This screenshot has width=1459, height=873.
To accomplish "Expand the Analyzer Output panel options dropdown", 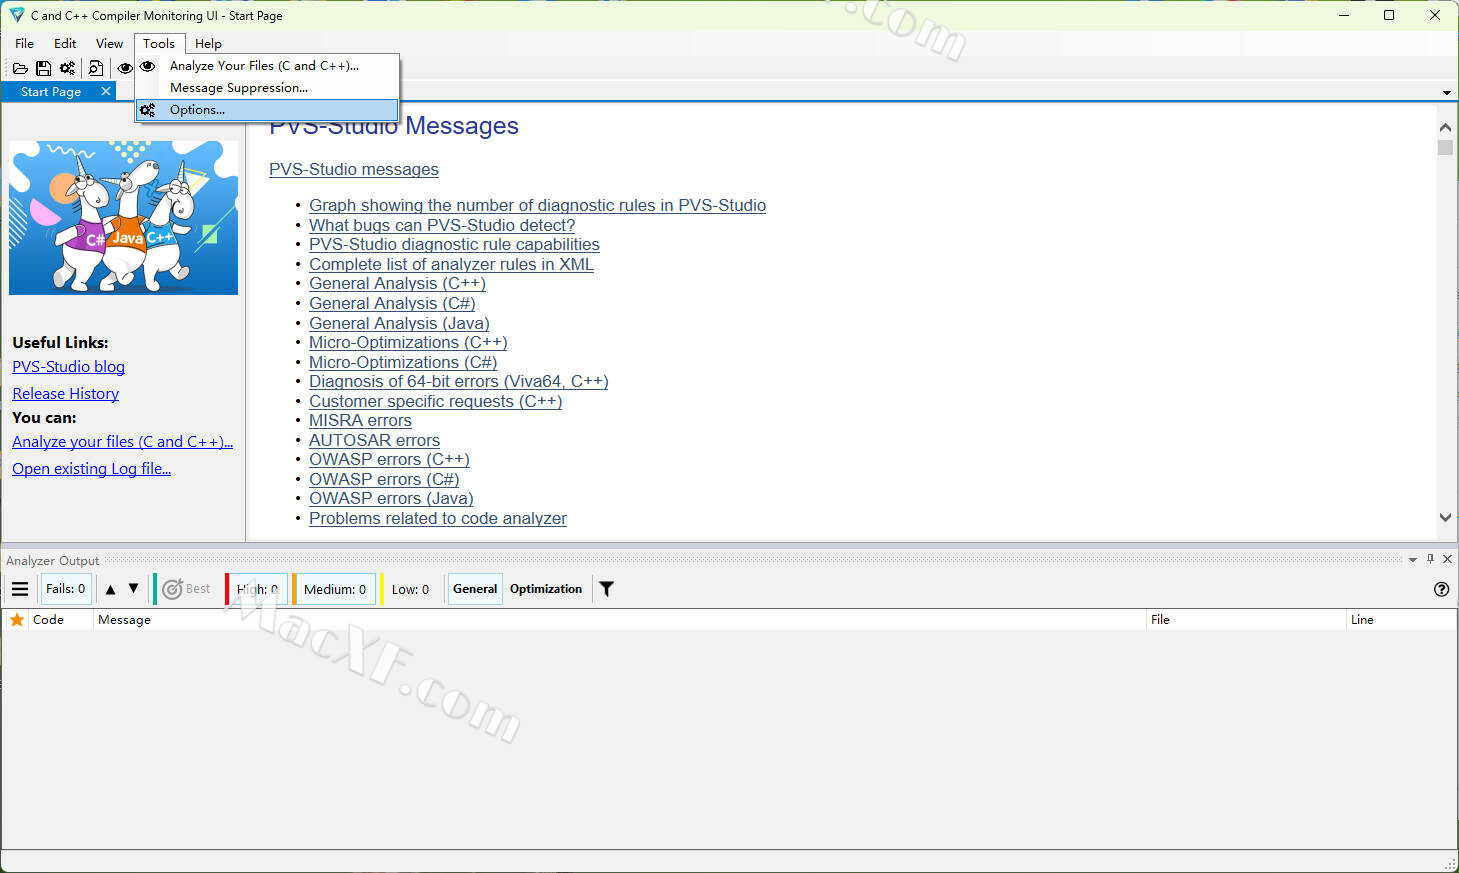I will (1412, 560).
